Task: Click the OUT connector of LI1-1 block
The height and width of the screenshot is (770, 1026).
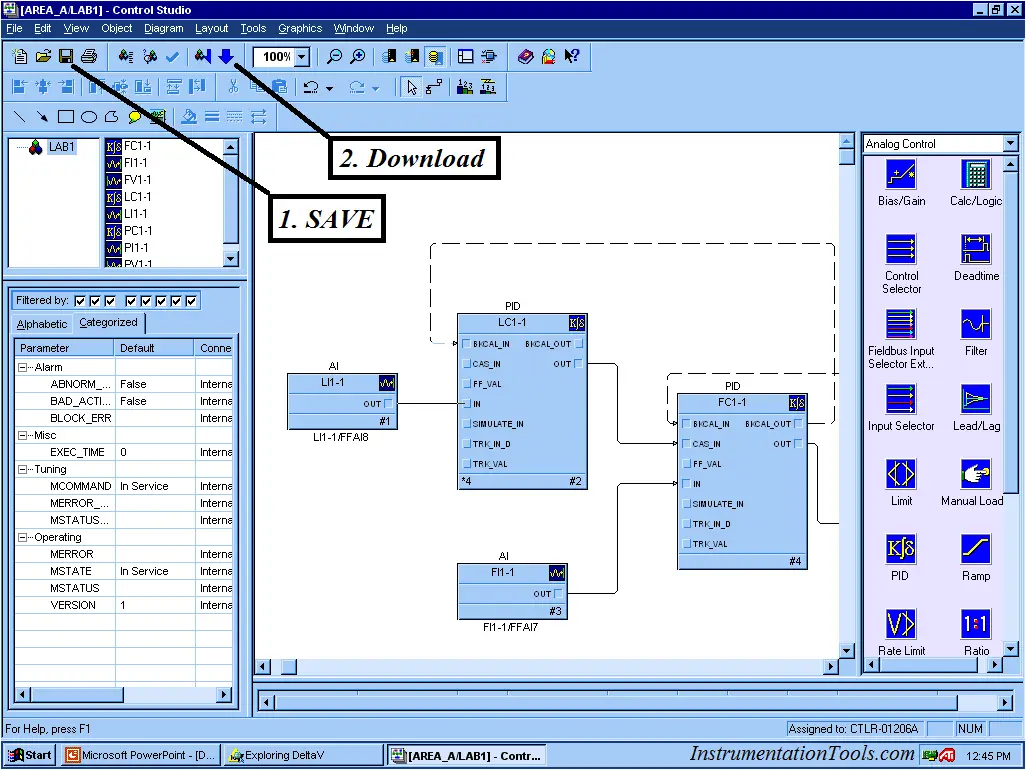Action: pos(389,404)
